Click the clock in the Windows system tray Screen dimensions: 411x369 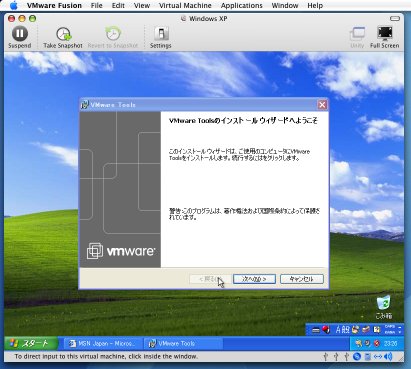(x=390, y=343)
